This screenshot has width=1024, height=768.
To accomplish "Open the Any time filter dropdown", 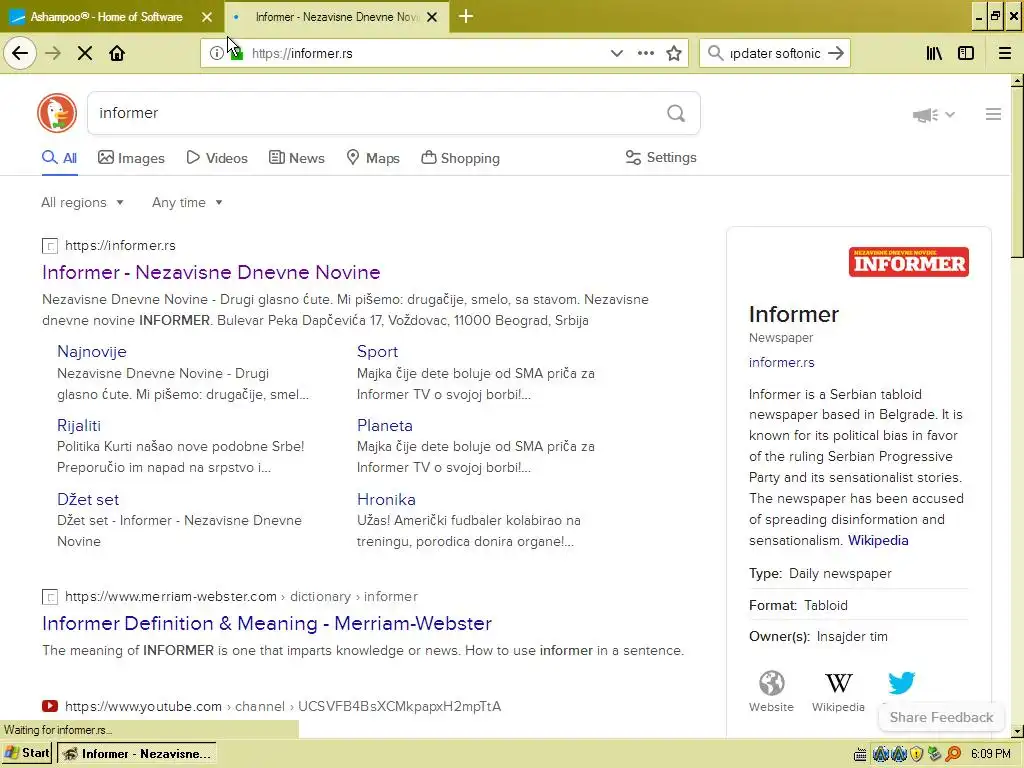I will (187, 202).
